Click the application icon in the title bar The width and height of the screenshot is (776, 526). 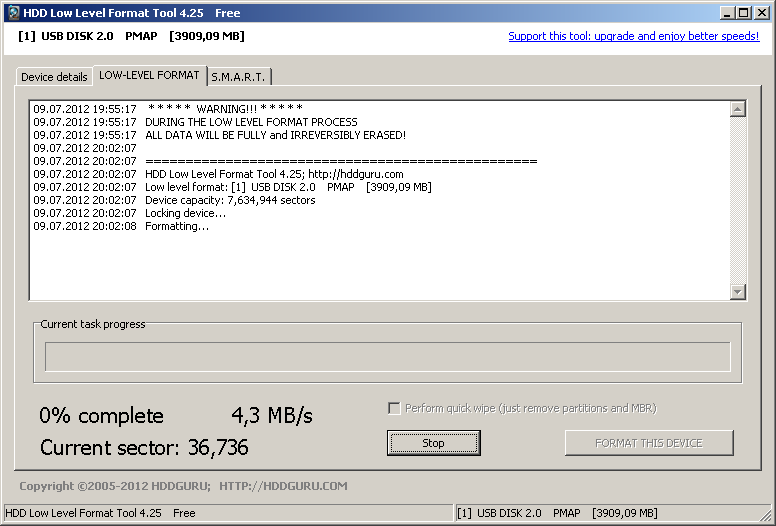coord(12,13)
